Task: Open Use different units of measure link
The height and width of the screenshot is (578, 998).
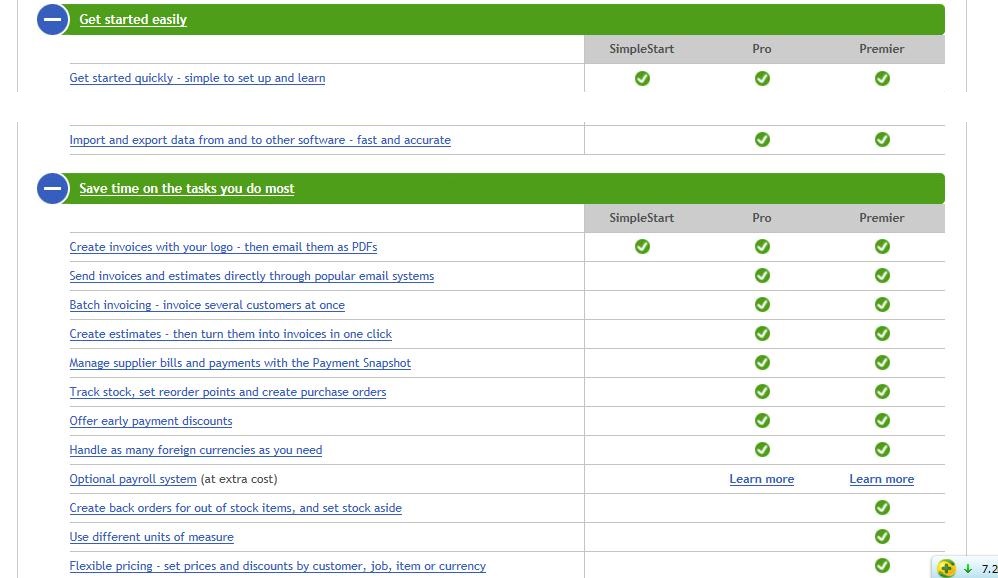Action: [151, 537]
